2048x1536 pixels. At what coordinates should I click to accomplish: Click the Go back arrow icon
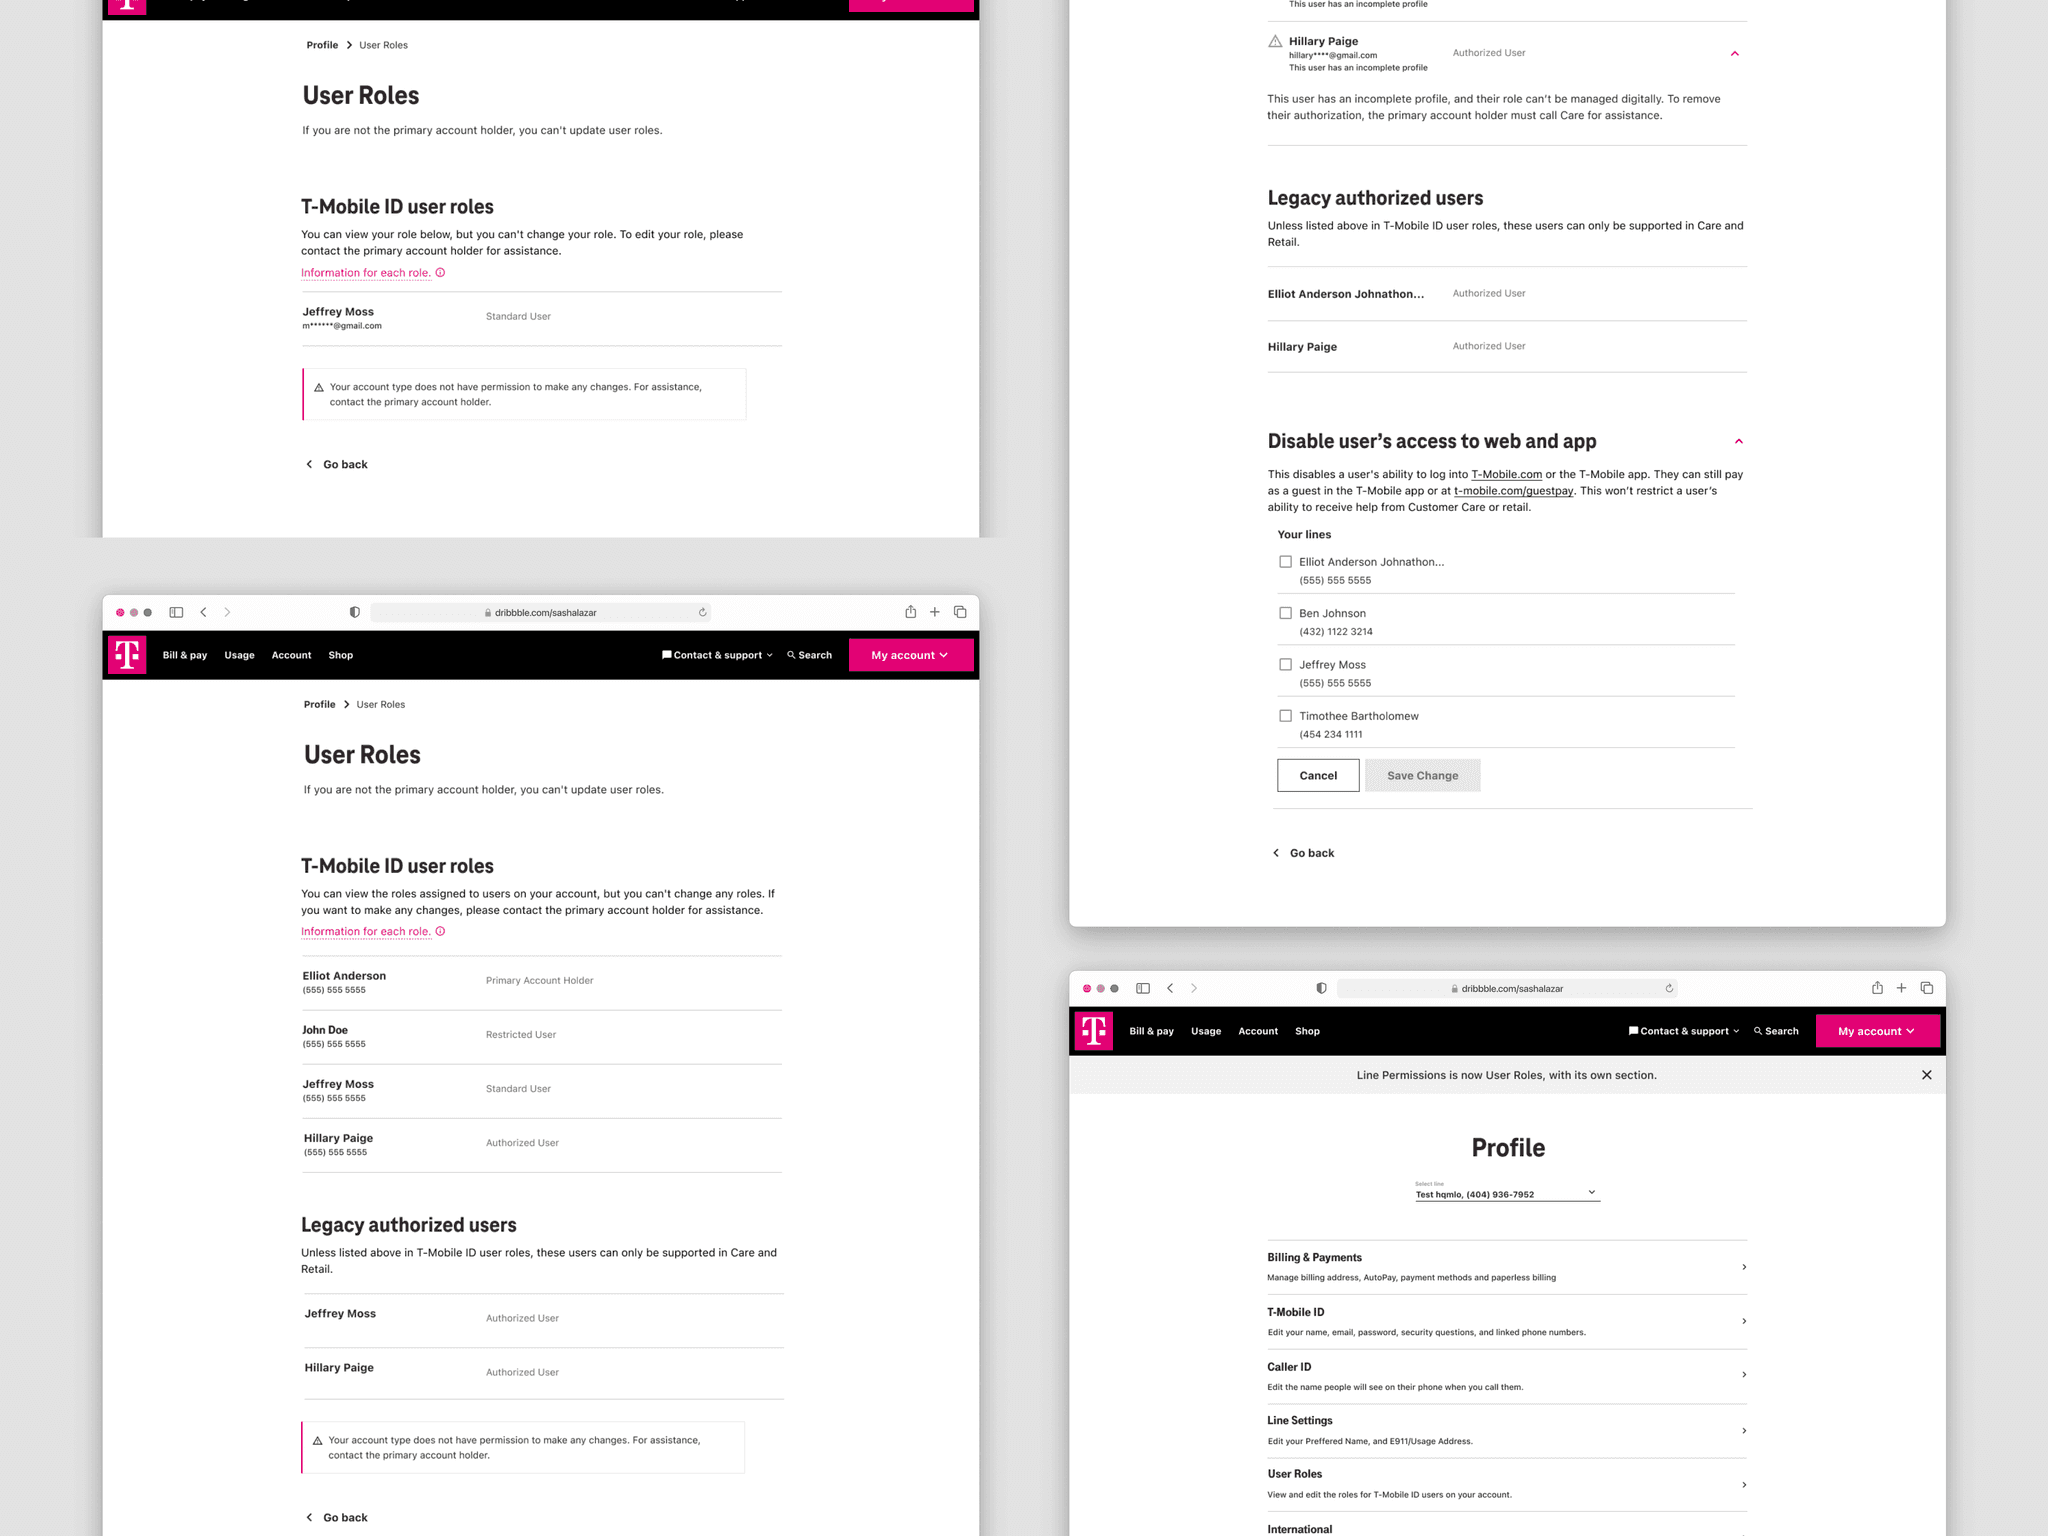[308, 463]
